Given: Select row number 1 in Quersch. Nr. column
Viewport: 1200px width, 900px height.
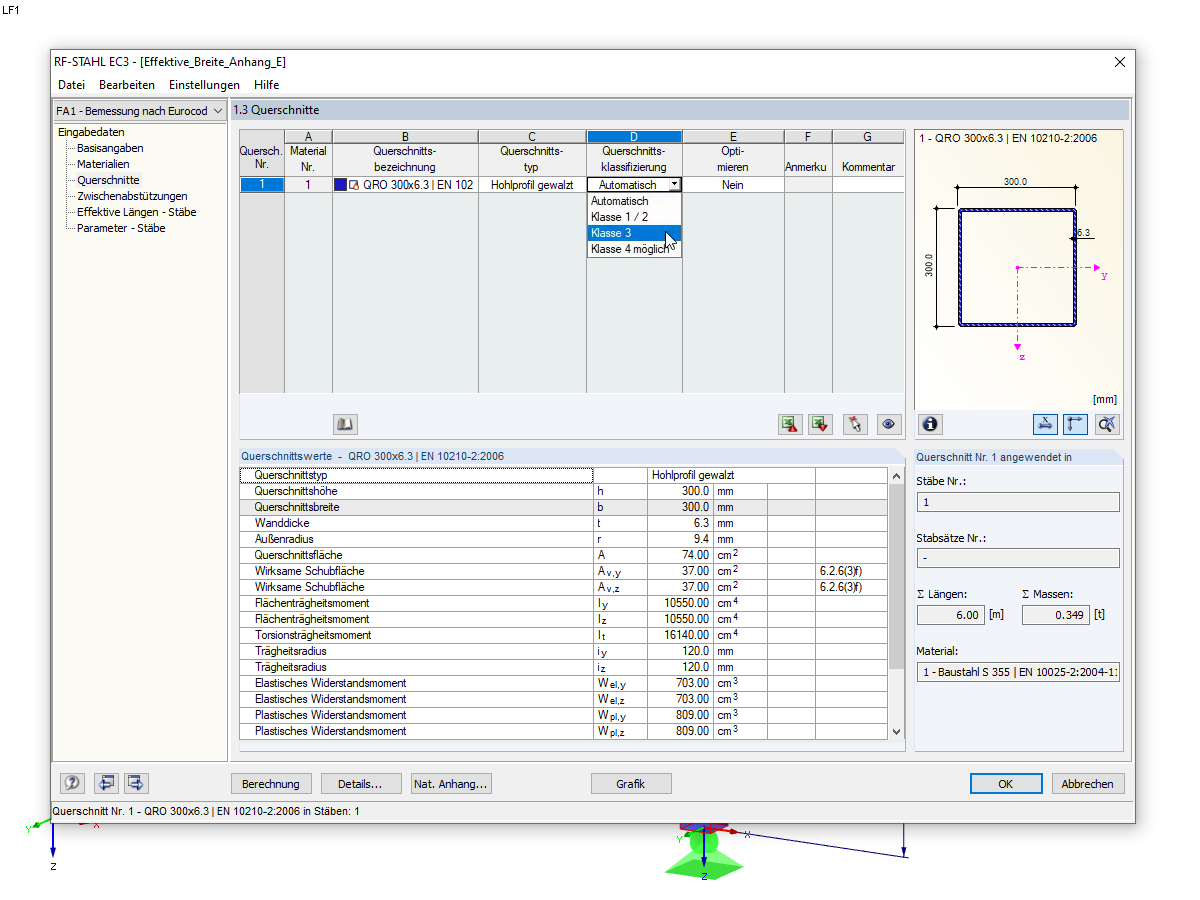Looking at the screenshot, I should pos(262,185).
